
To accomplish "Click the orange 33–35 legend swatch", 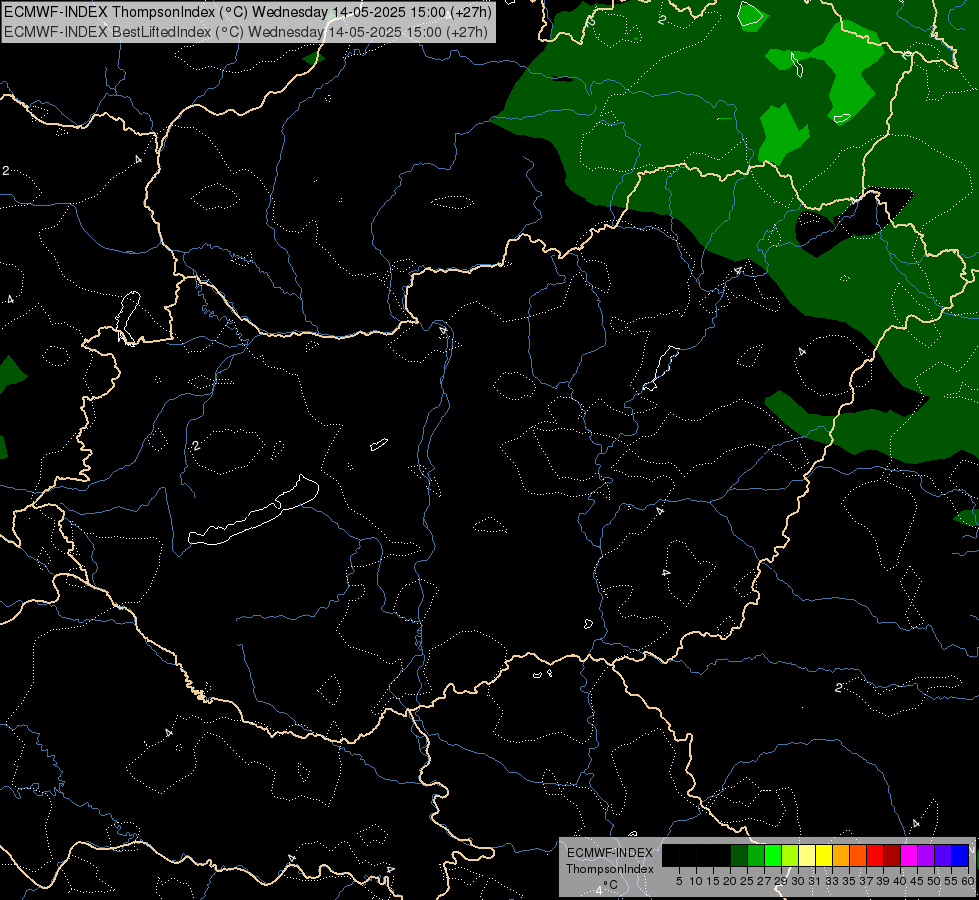I will click(841, 855).
